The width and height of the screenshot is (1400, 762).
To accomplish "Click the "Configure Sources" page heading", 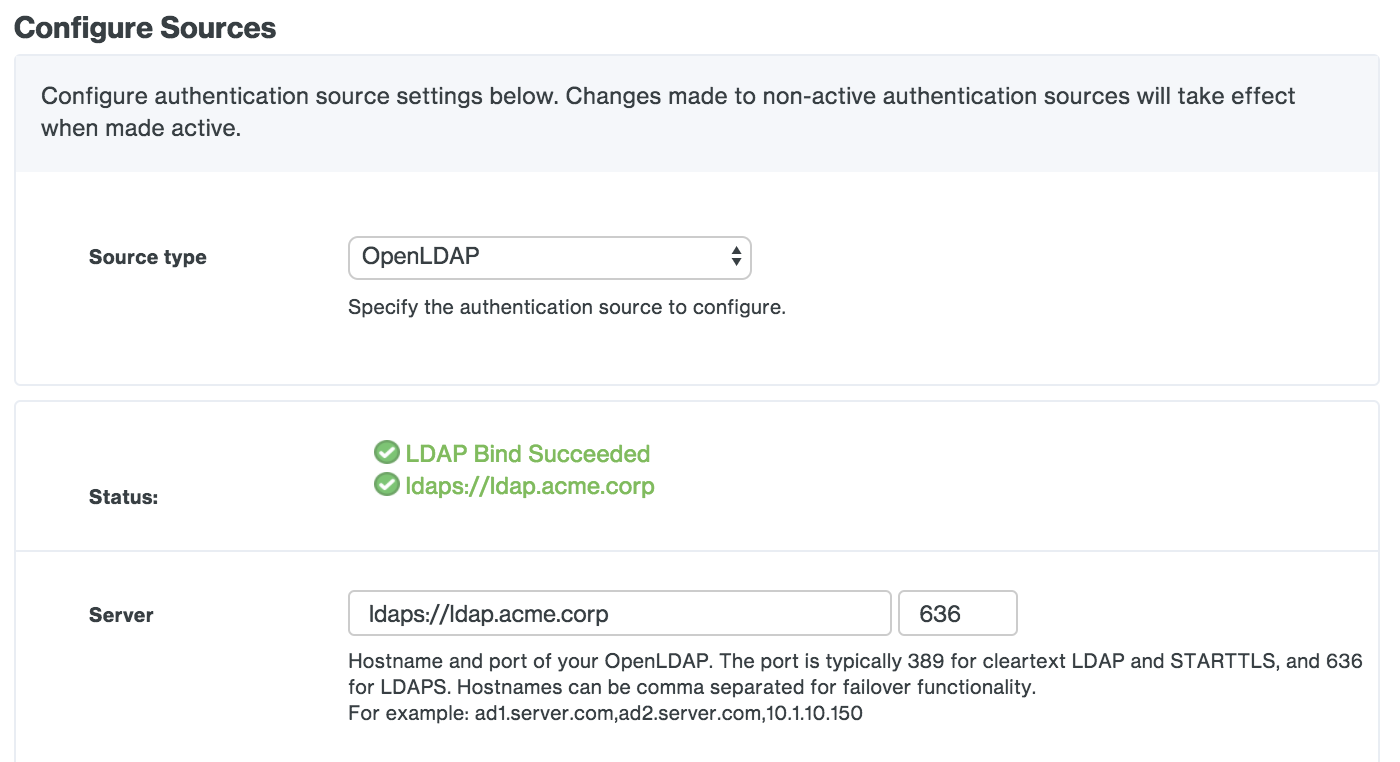I will [145, 28].
